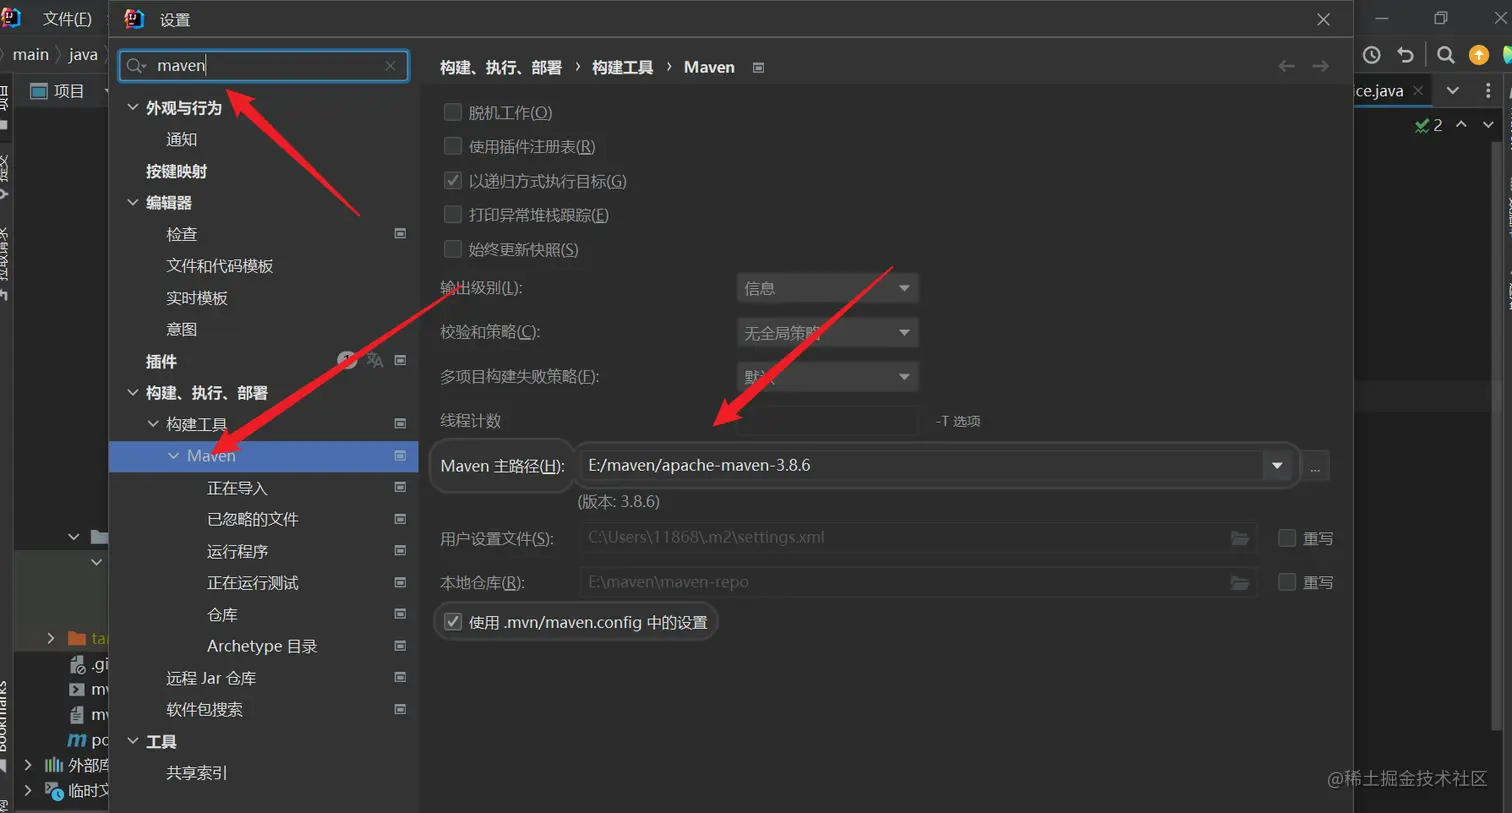This screenshot has width=1512, height=813.
Task: Open the 校验和策略 dropdown
Action: (x=827, y=332)
